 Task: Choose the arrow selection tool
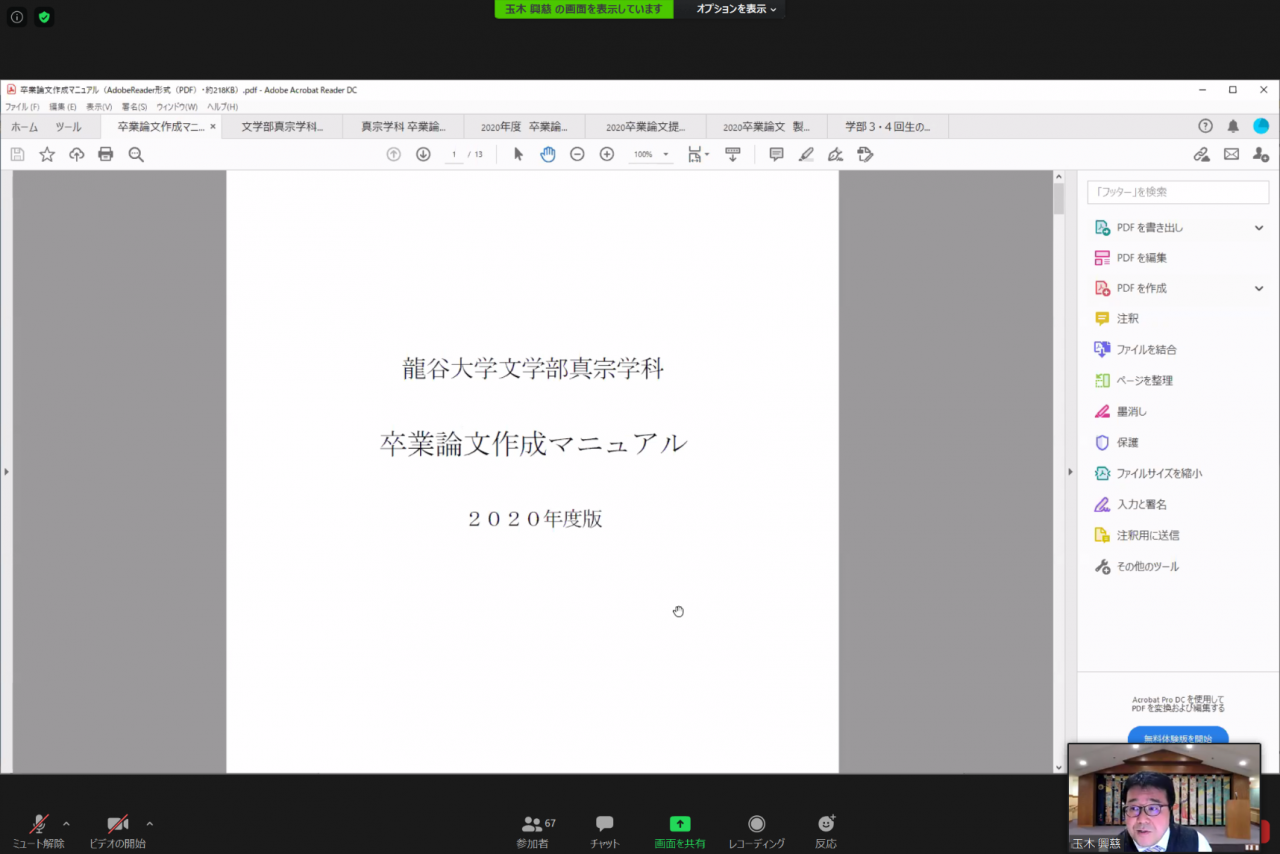point(518,154)
